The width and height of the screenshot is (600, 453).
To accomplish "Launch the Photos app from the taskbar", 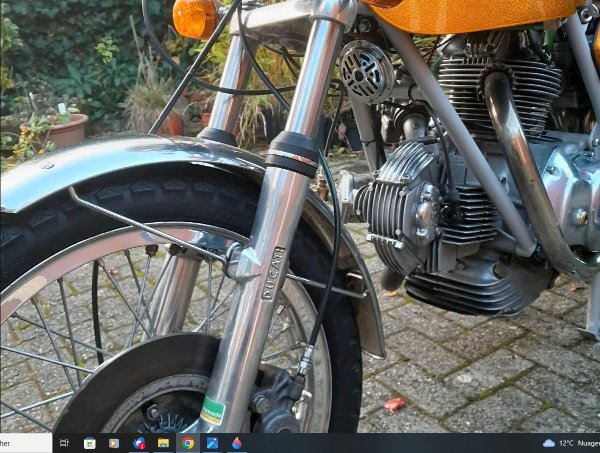I will coord(212,443).
